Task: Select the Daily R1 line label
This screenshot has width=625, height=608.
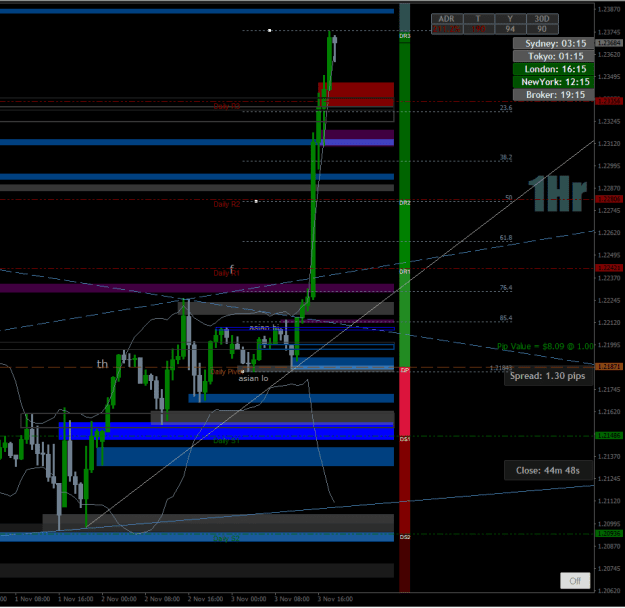Action: (226, 273)
